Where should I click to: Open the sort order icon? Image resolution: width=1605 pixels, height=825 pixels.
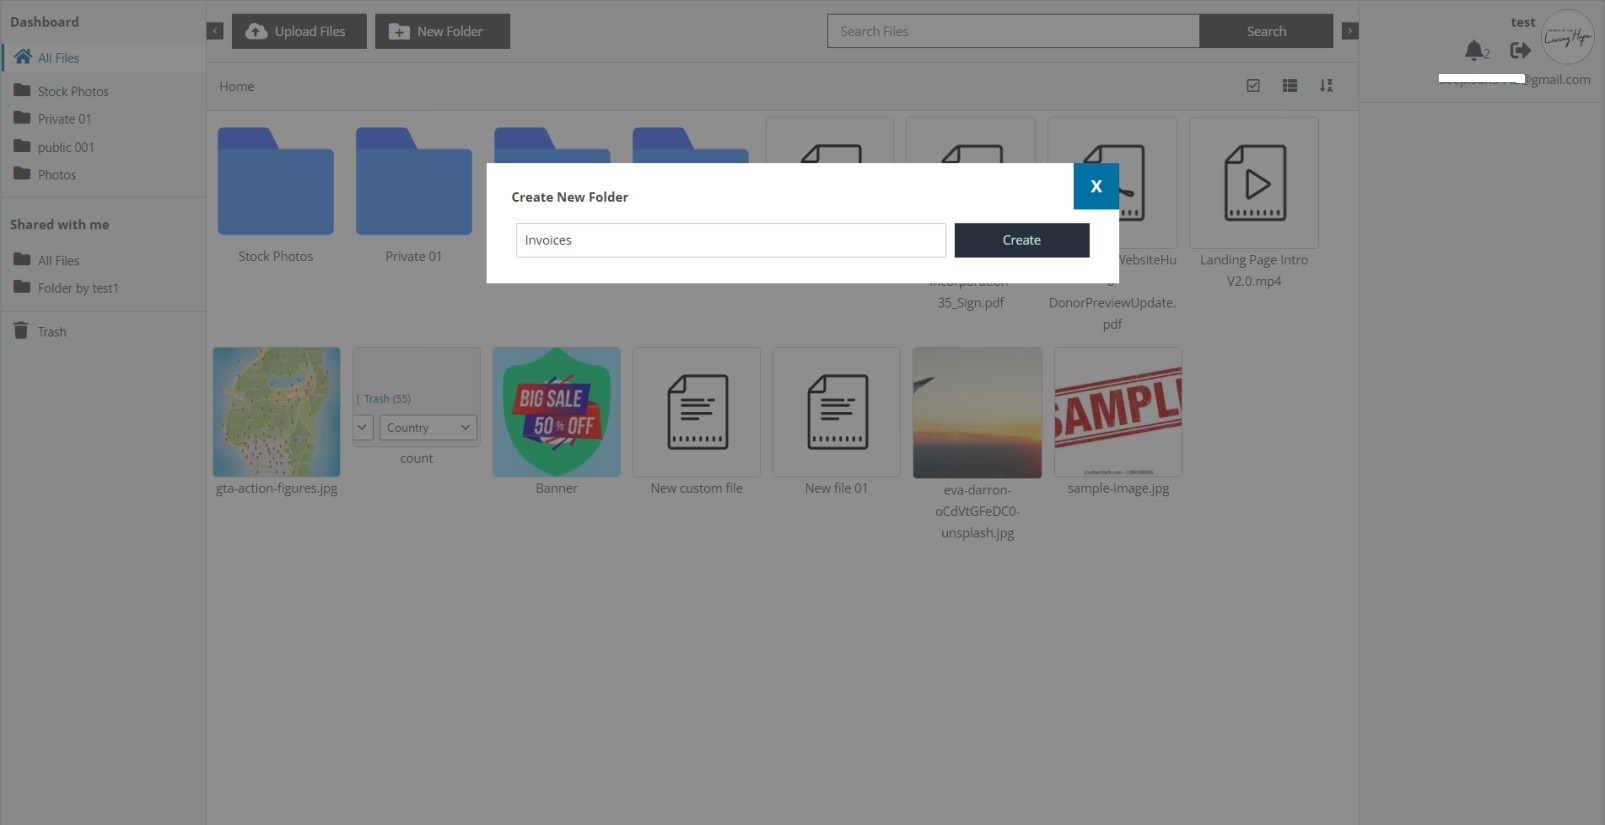pos(1326,86)
